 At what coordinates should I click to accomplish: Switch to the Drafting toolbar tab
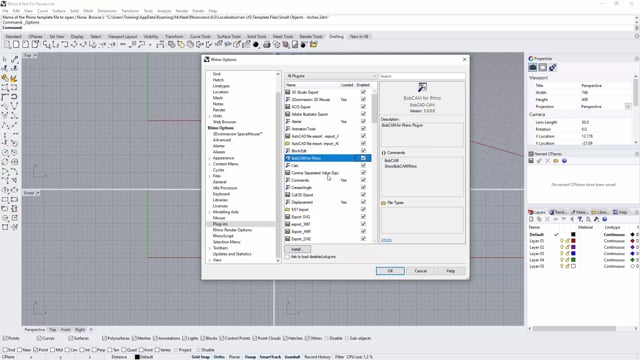336,36
